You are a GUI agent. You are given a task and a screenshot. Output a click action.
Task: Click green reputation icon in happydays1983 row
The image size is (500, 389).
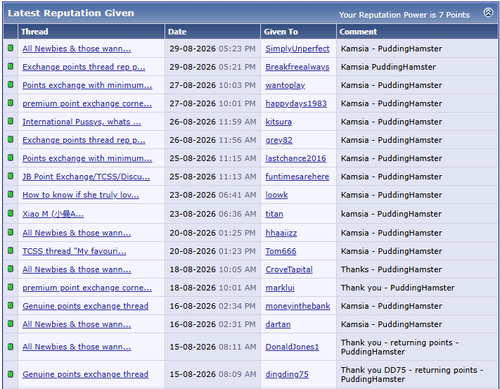click(x=11, y=103)
